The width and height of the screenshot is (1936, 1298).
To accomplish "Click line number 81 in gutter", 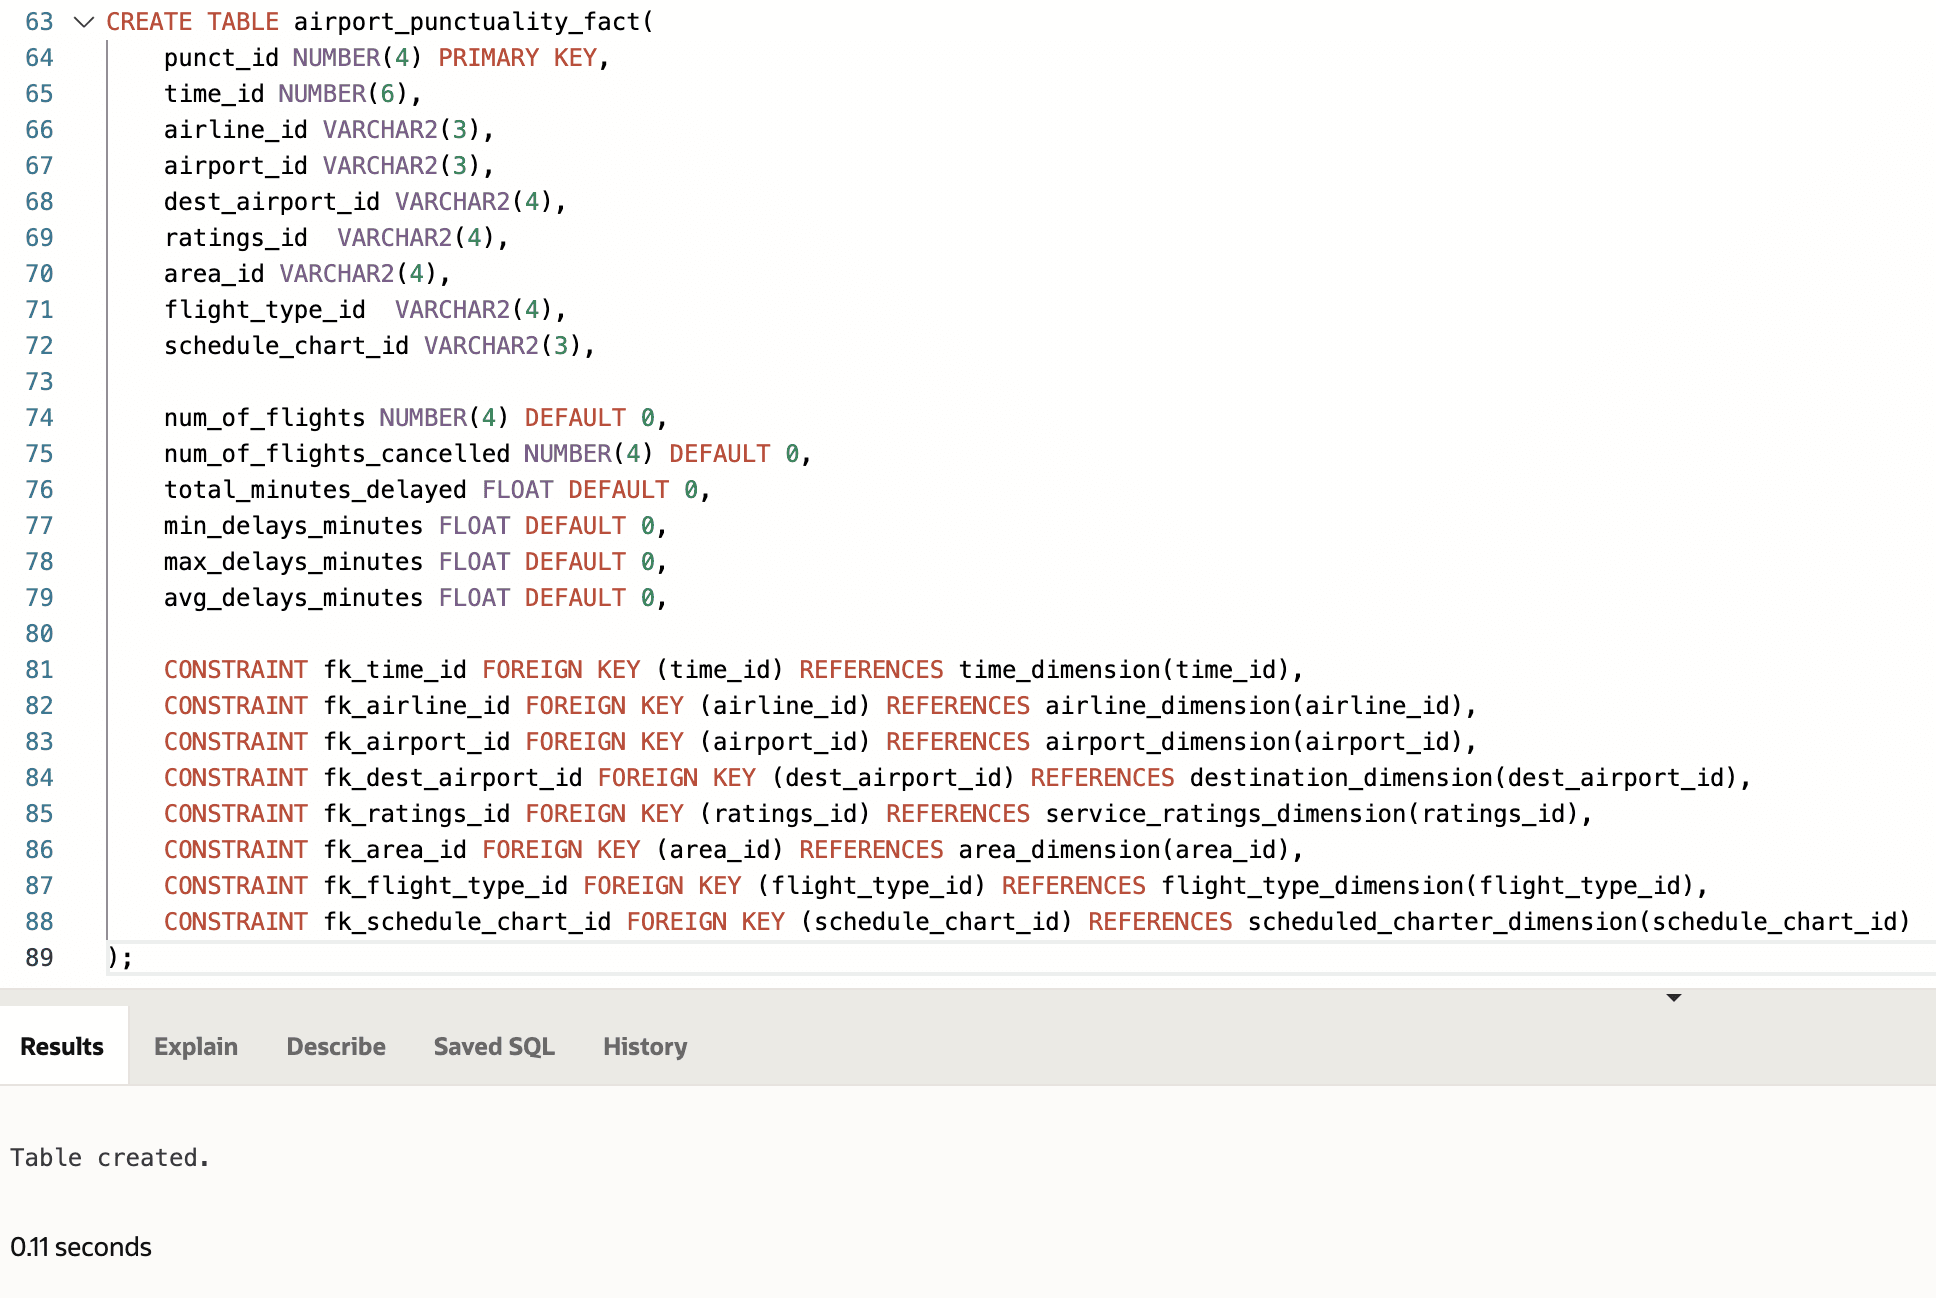I will click(39, 670).
